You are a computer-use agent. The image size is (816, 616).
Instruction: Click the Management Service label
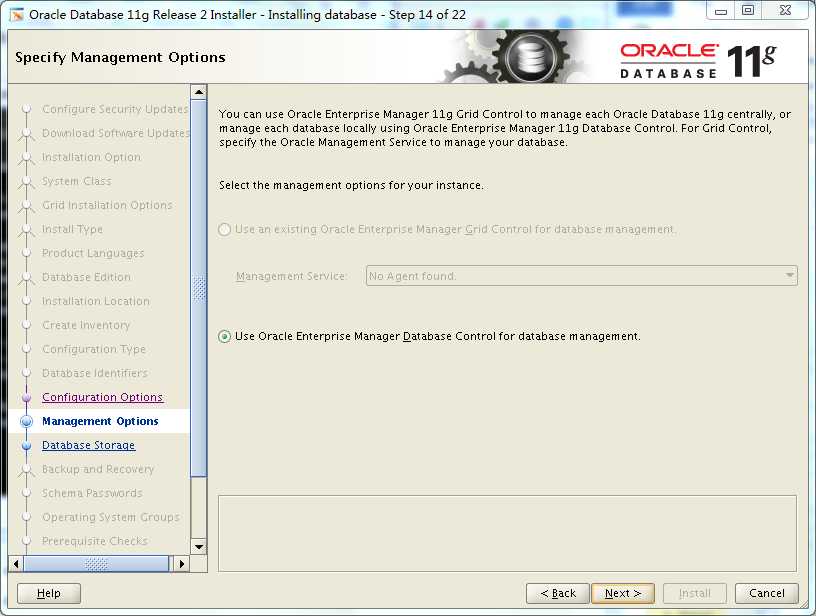coord(291,276)
